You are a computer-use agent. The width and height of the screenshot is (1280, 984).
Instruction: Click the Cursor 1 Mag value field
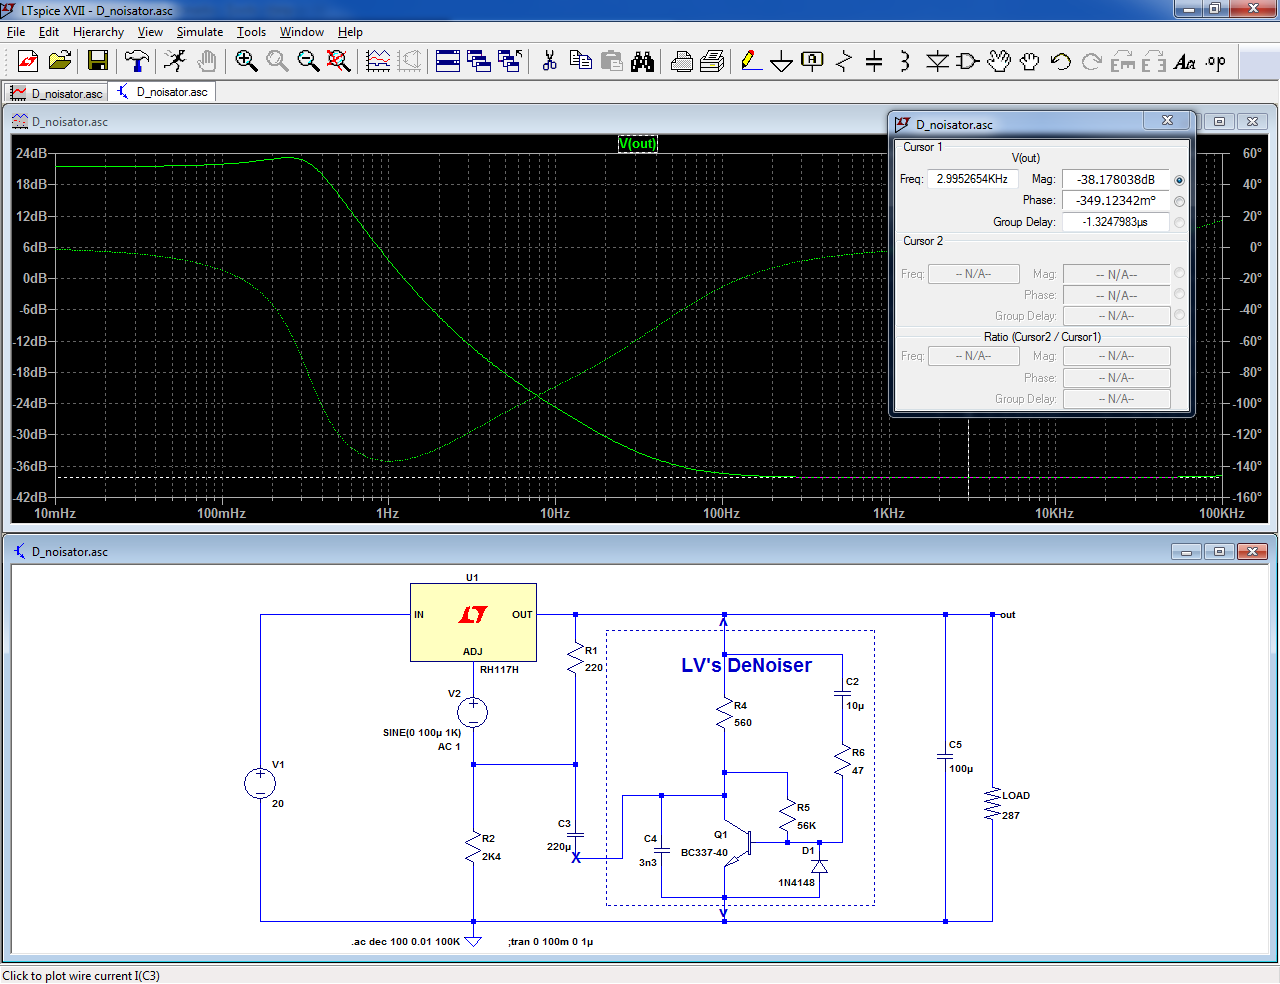point(1115,180)
